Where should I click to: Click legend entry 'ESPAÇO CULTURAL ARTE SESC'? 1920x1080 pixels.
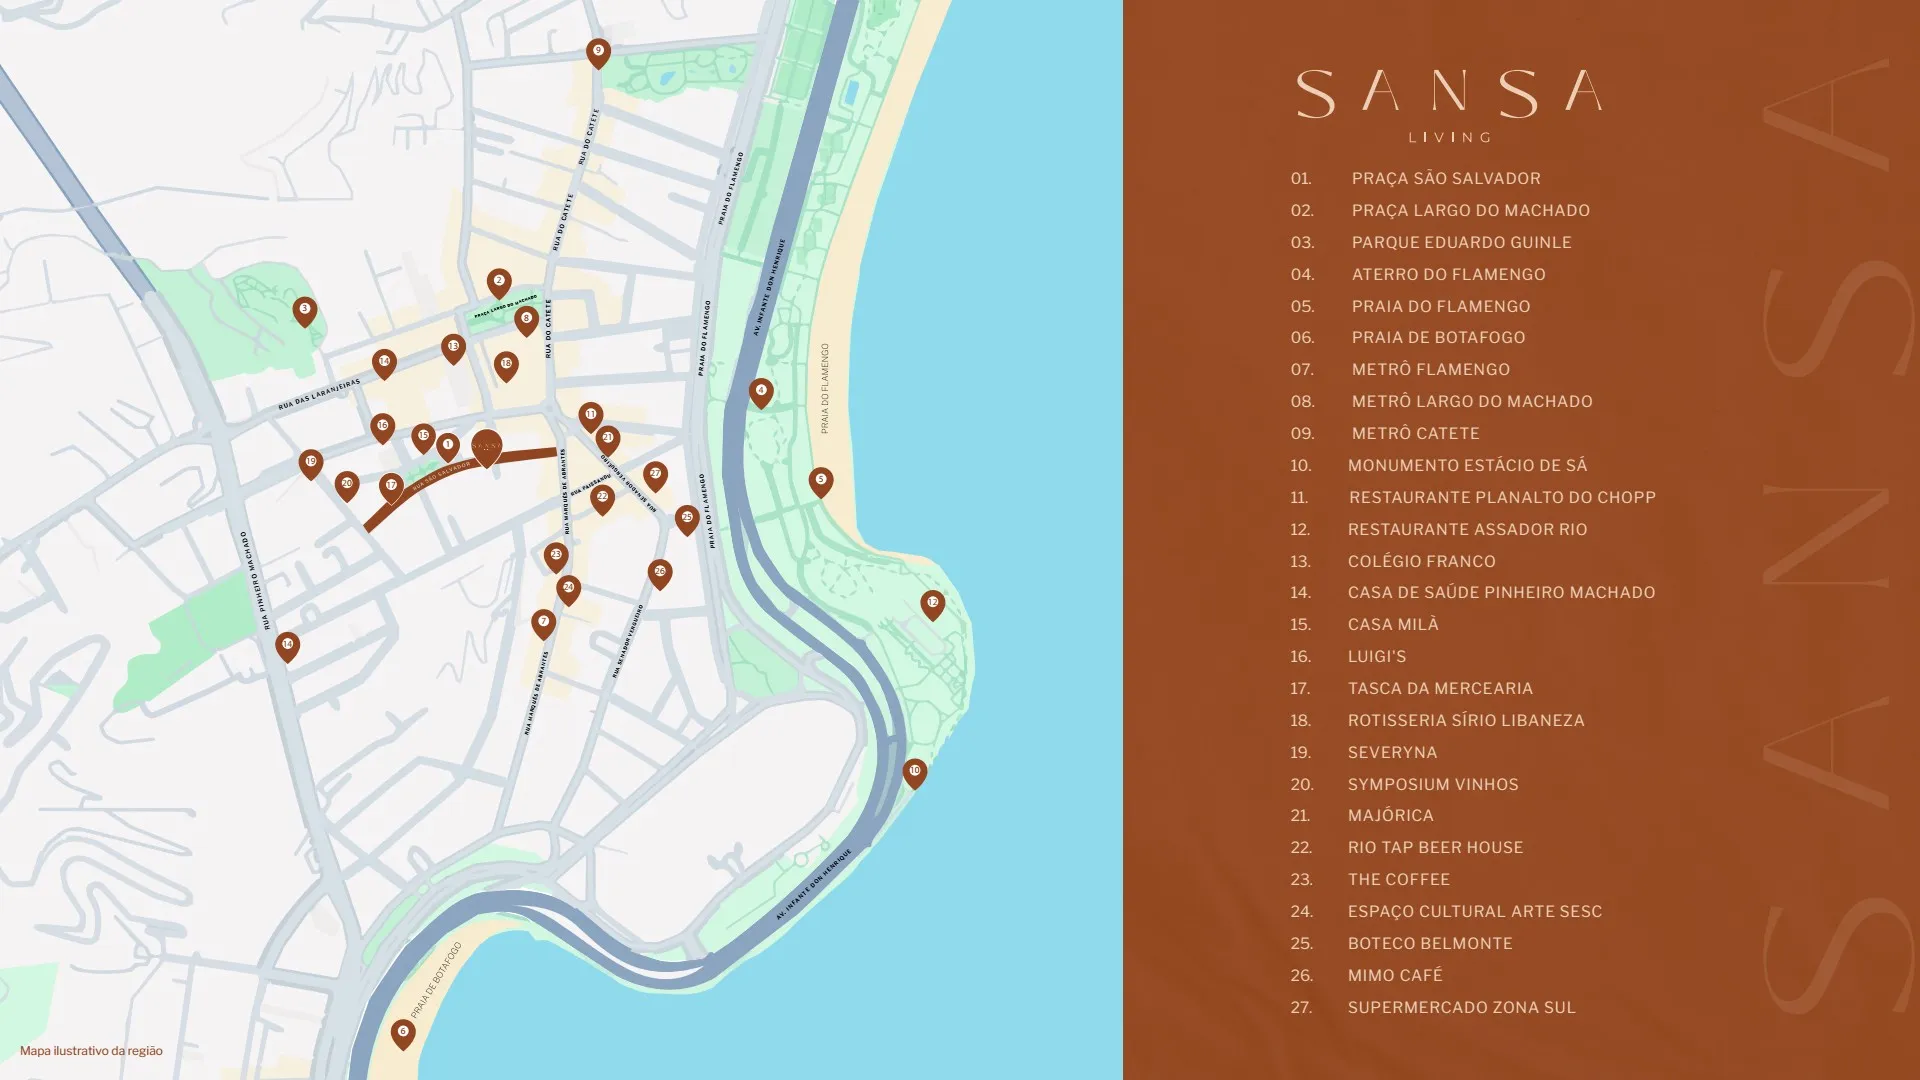1474,911
